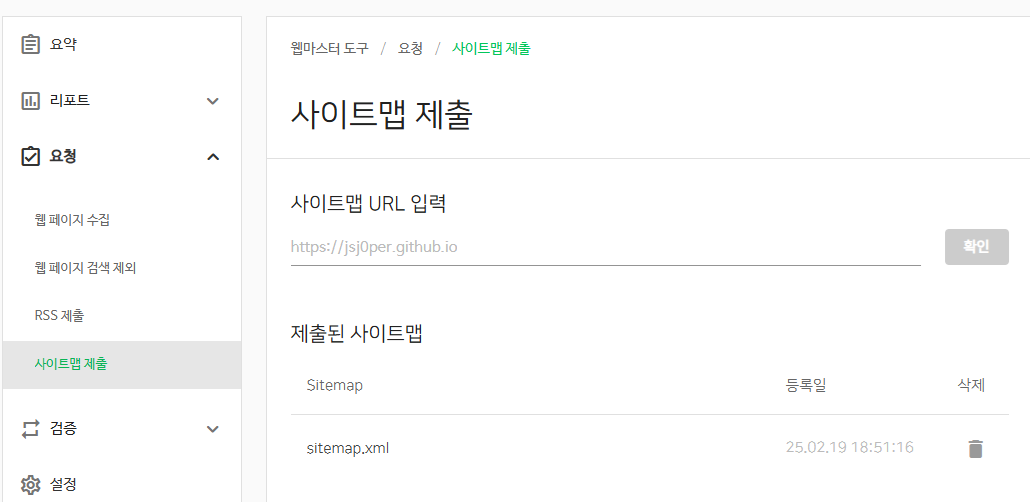
Task: Click the 확인 button
Action: [977, 247]
